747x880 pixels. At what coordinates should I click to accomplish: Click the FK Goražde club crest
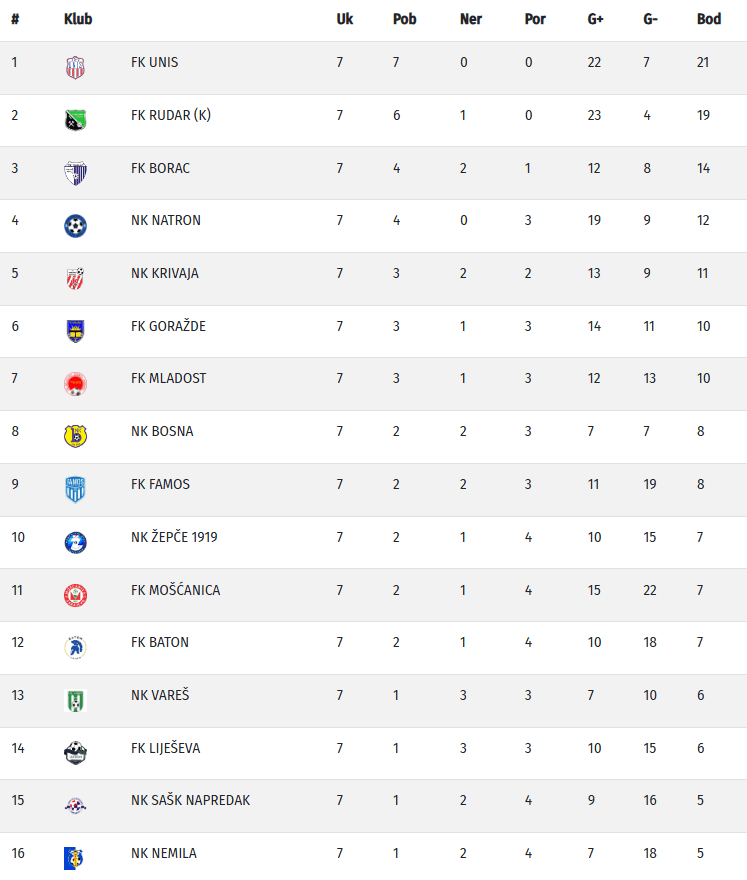[x=75, y=331]
